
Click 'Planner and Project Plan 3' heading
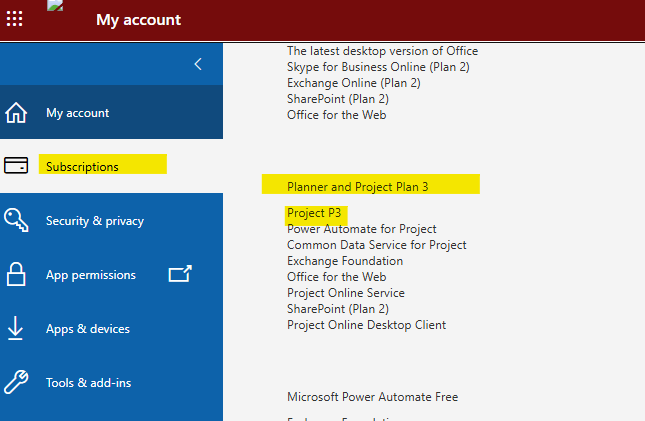[357, 187]
